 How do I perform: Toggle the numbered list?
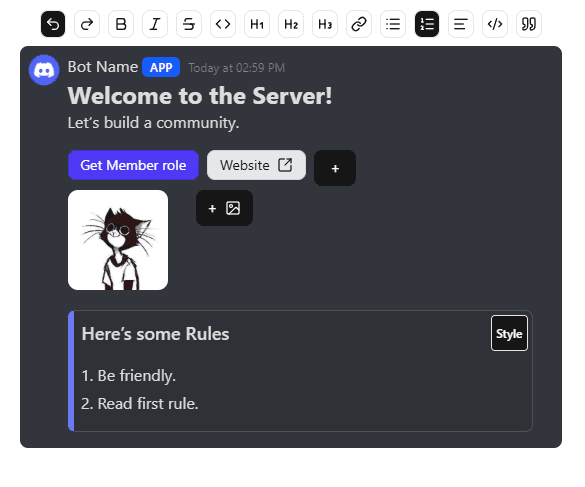pos(427,24)
